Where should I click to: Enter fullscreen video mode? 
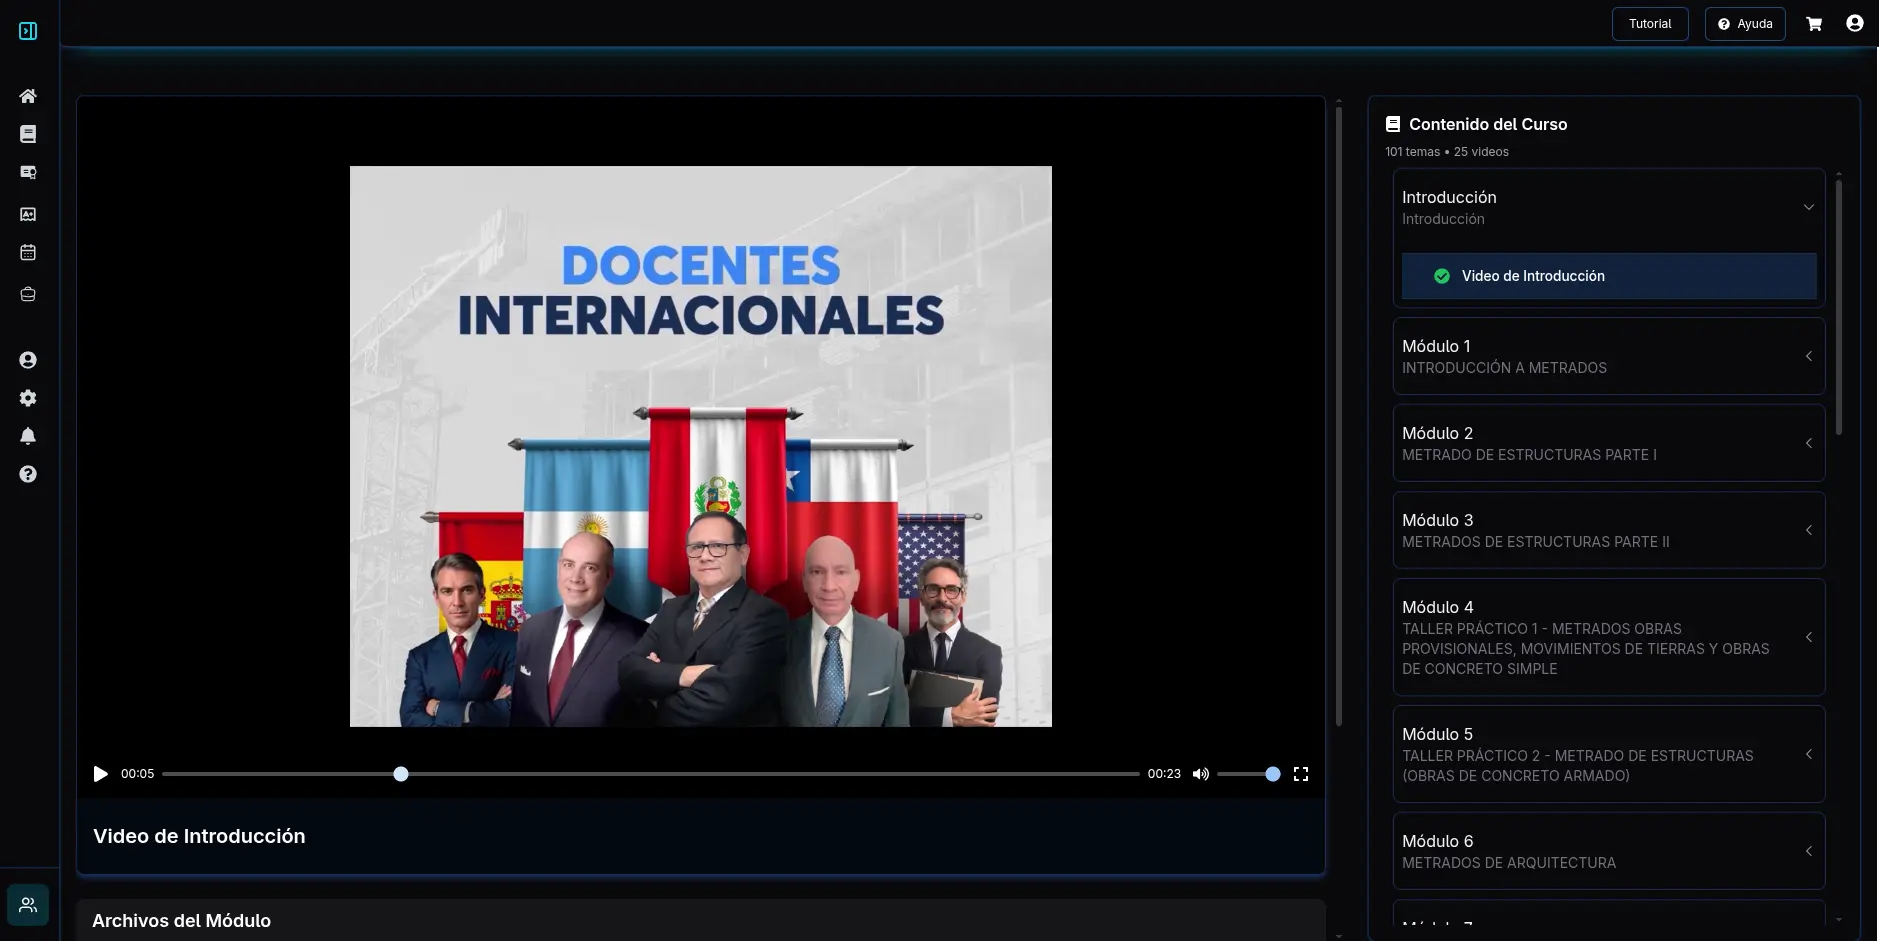(x=1301, y=774)
